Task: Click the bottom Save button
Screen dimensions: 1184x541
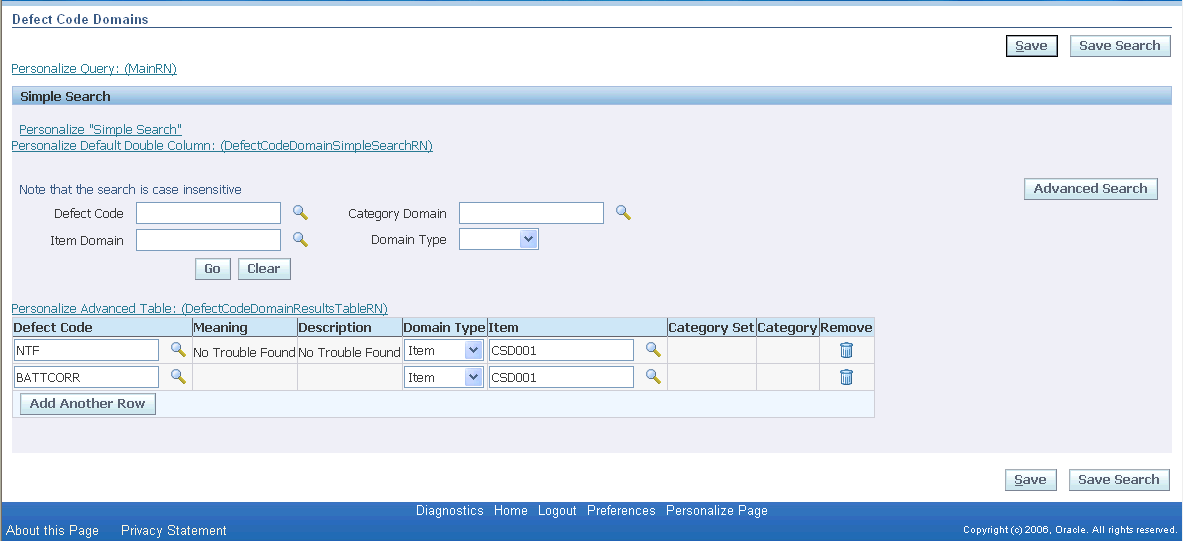Action: pos(1030,479)
